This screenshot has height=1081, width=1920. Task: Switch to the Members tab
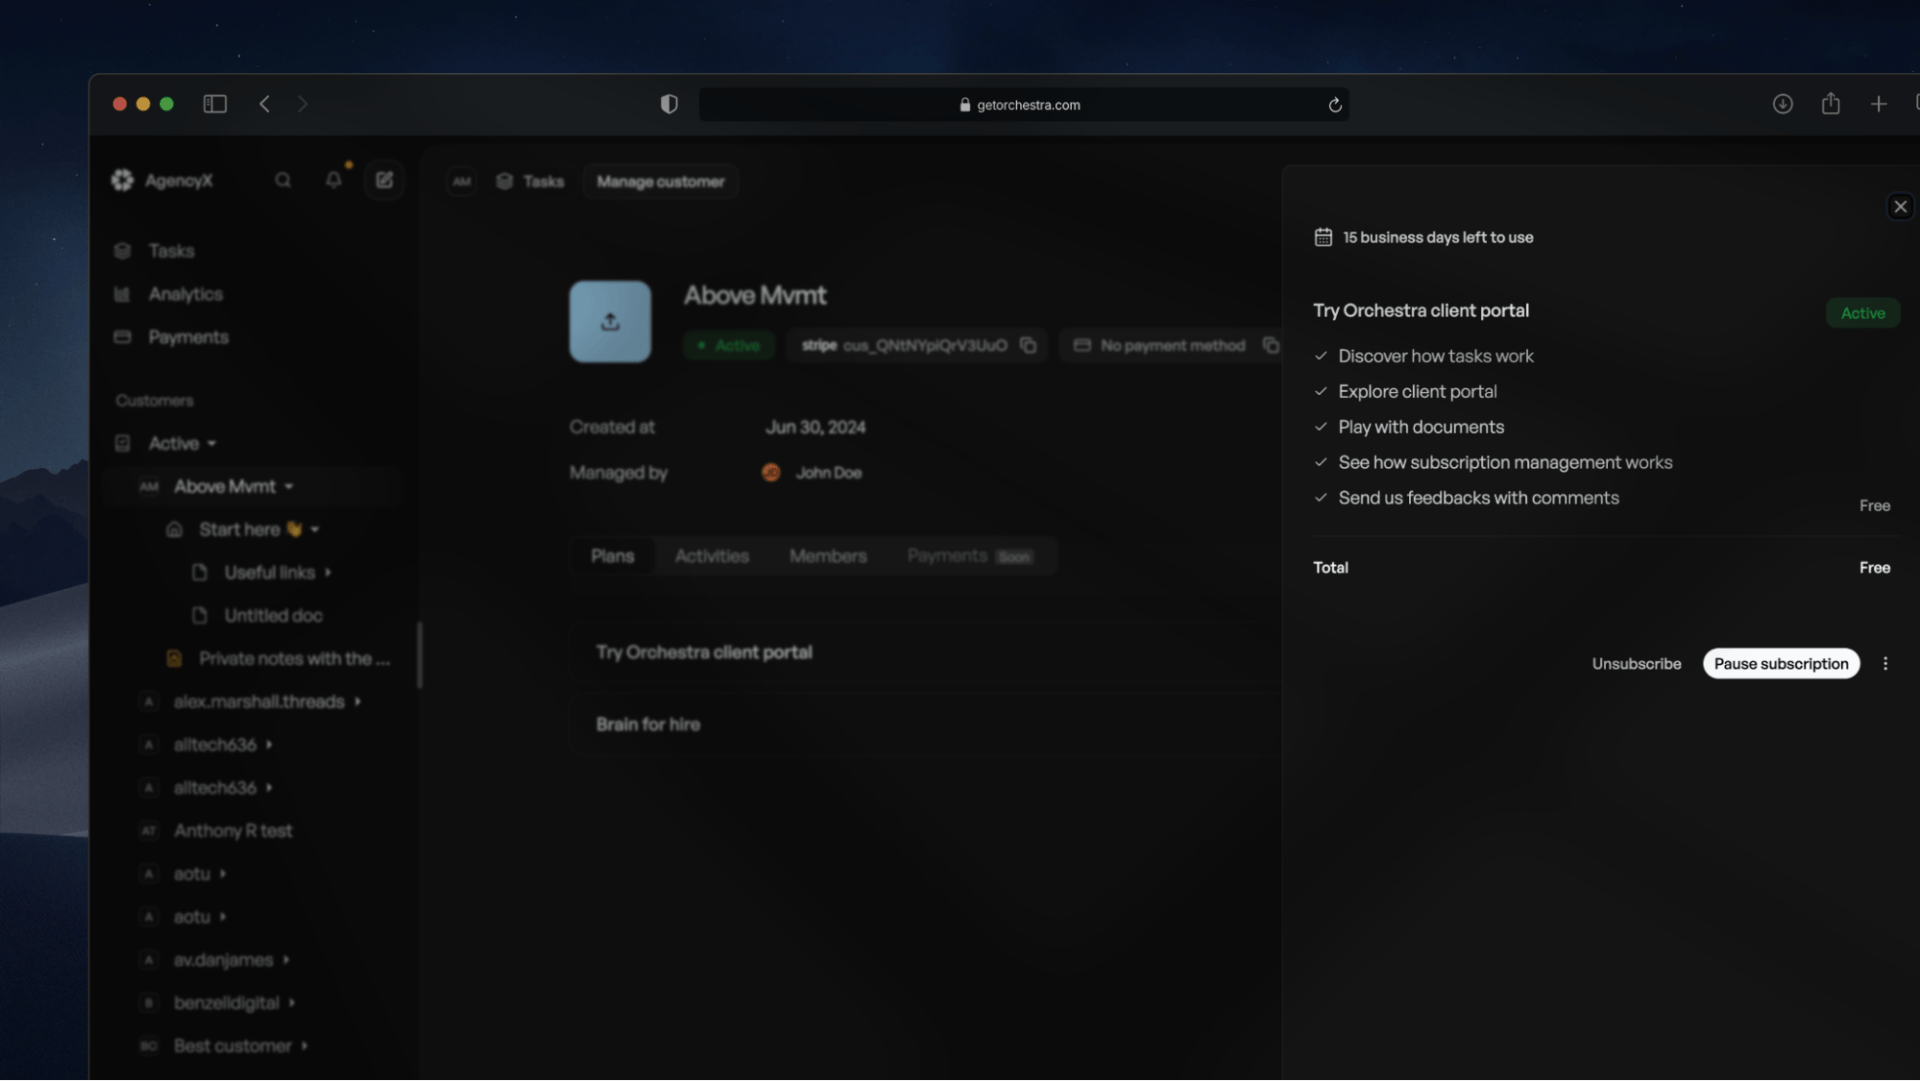[827, 556]
